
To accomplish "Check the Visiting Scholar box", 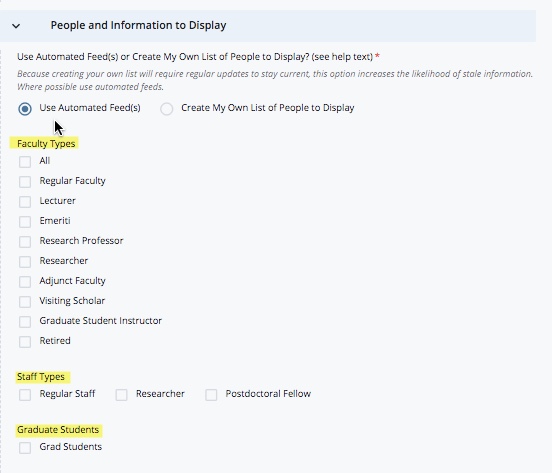I will 25,302.
